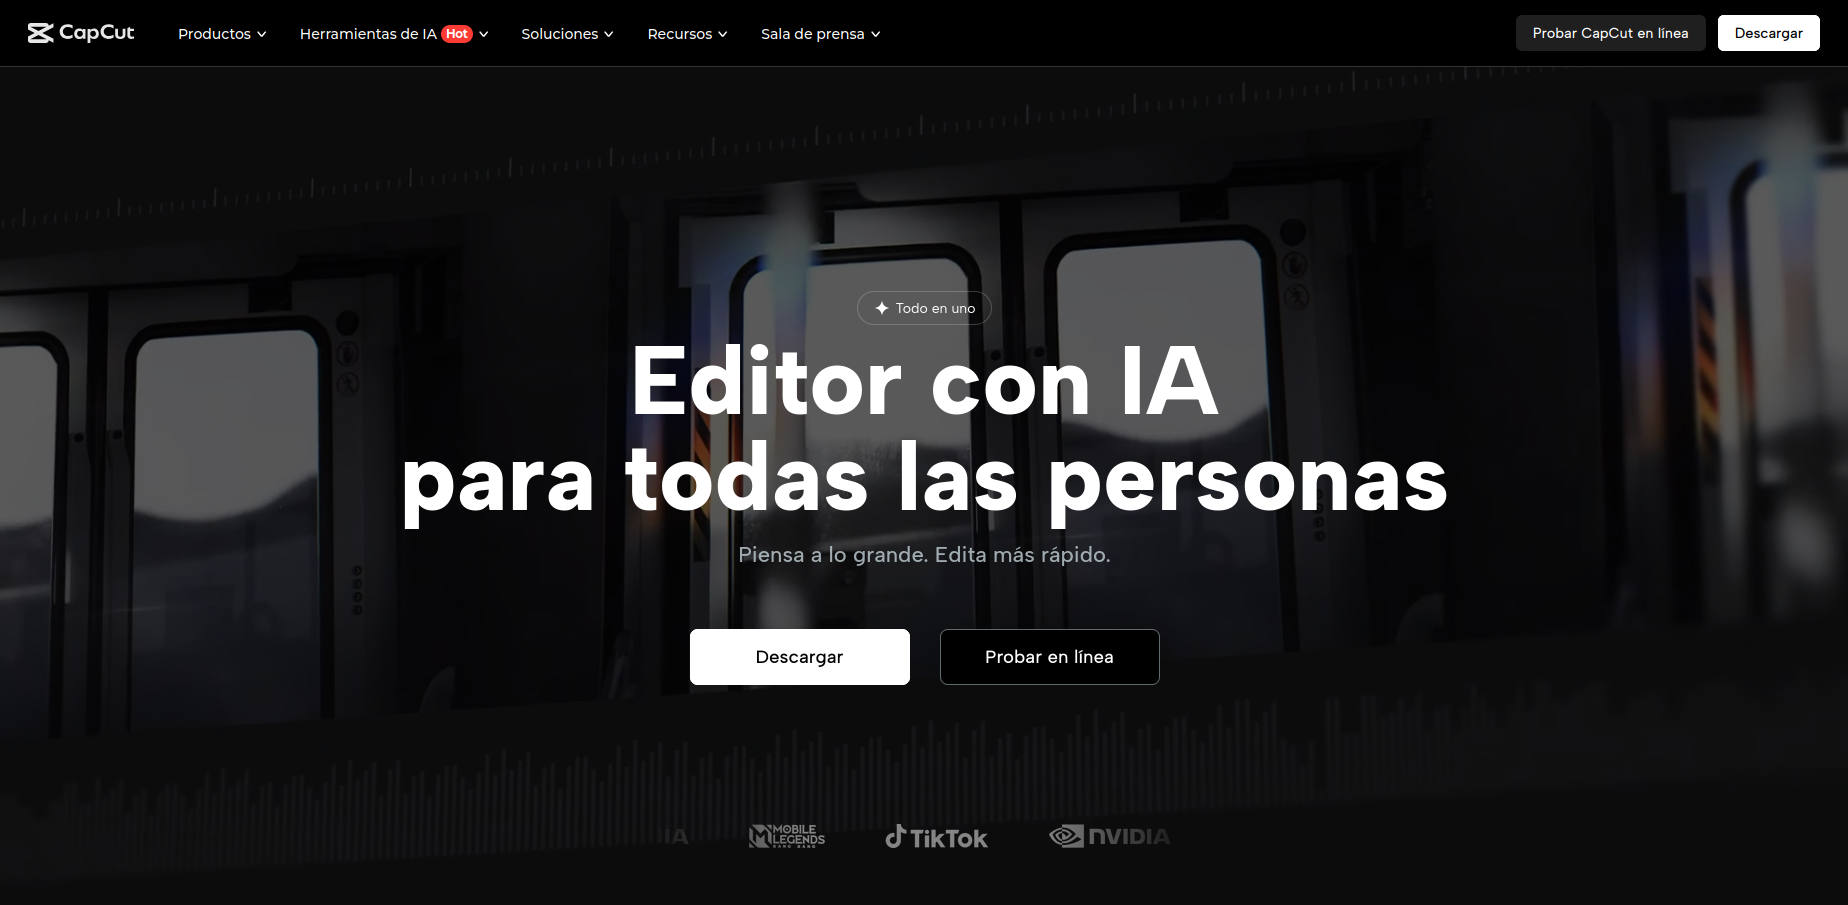Image resolution: width=1848 pixels, height=905 pixels.
Task: Click the large white Descargar hero button
Action: click(x=799, y=657)
